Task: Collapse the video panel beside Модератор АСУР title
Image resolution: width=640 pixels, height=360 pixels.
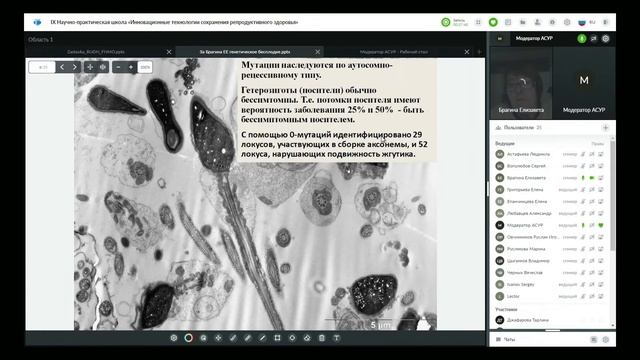Action: click(x=500, y=38)
